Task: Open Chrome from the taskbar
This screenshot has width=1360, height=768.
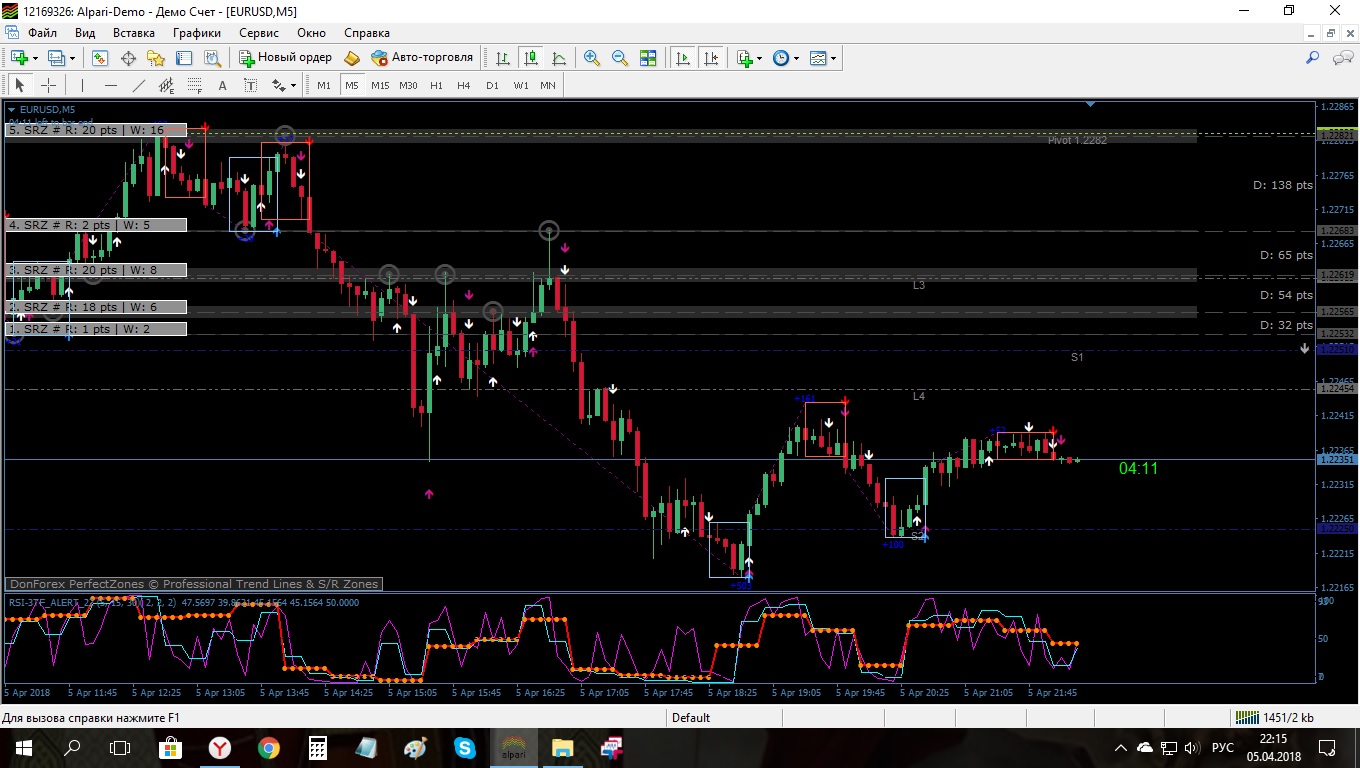Action: pyautogui.click(x=268, y=747)
